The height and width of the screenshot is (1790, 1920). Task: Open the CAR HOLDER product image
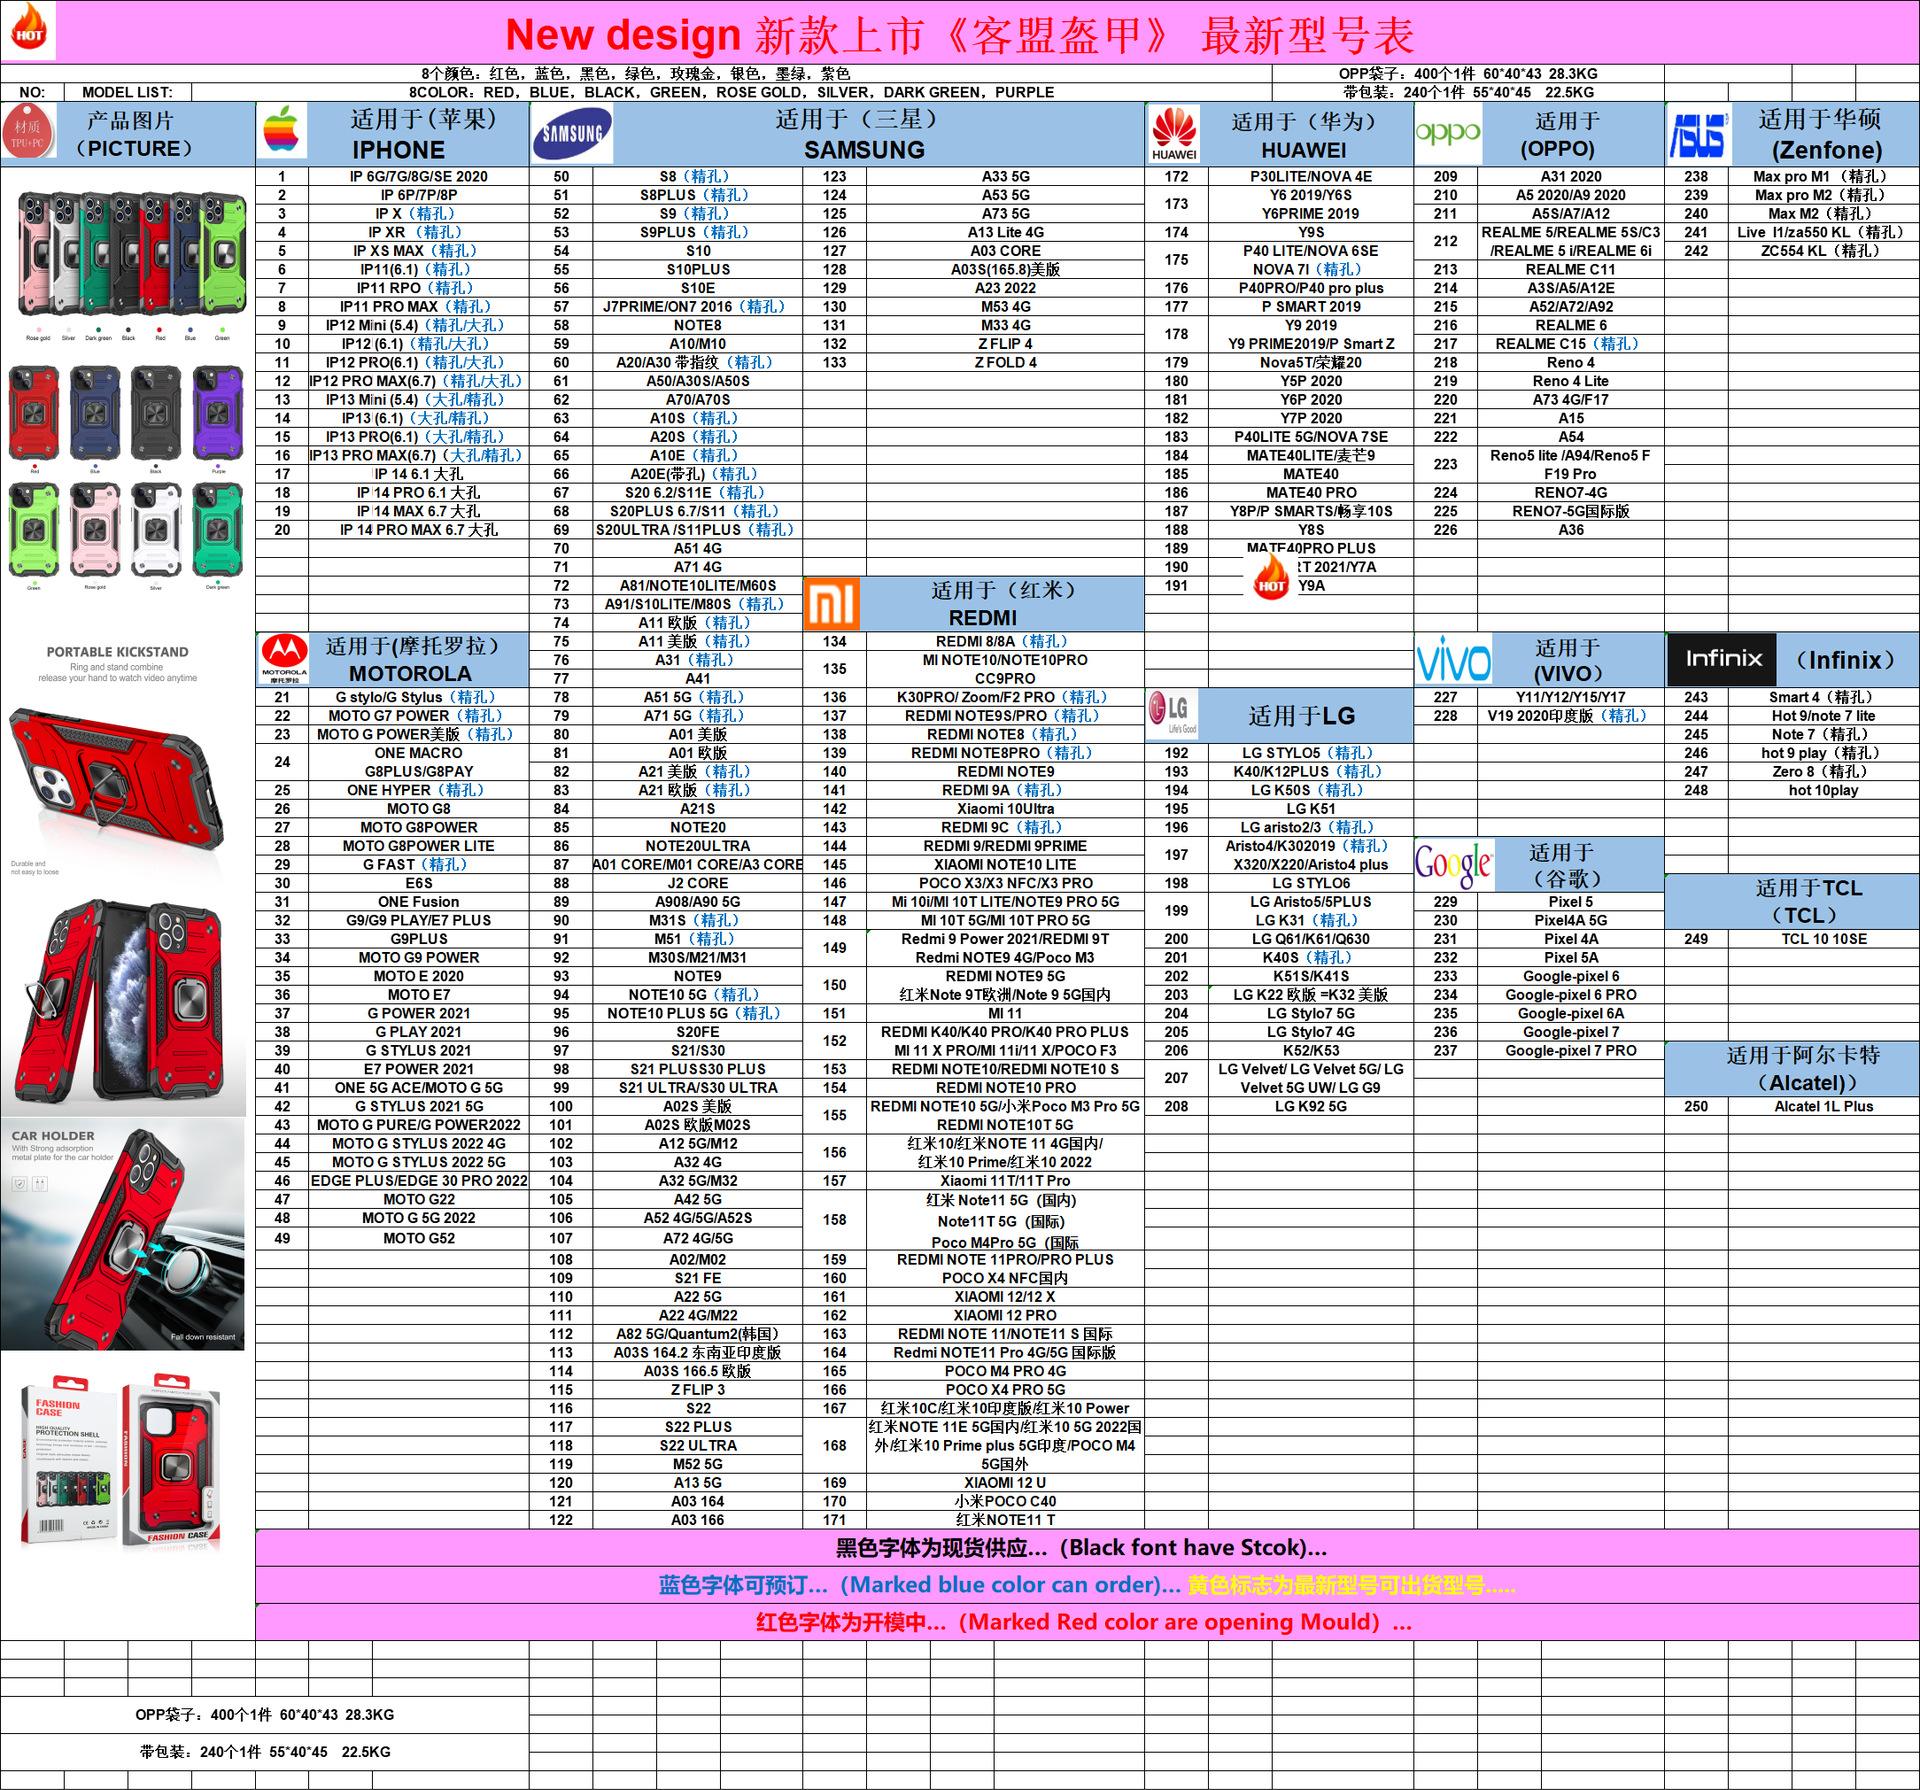point(123,1234)
